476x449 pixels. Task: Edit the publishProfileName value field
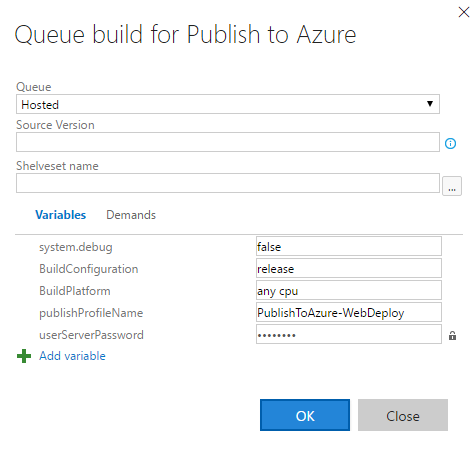(349, 312)
